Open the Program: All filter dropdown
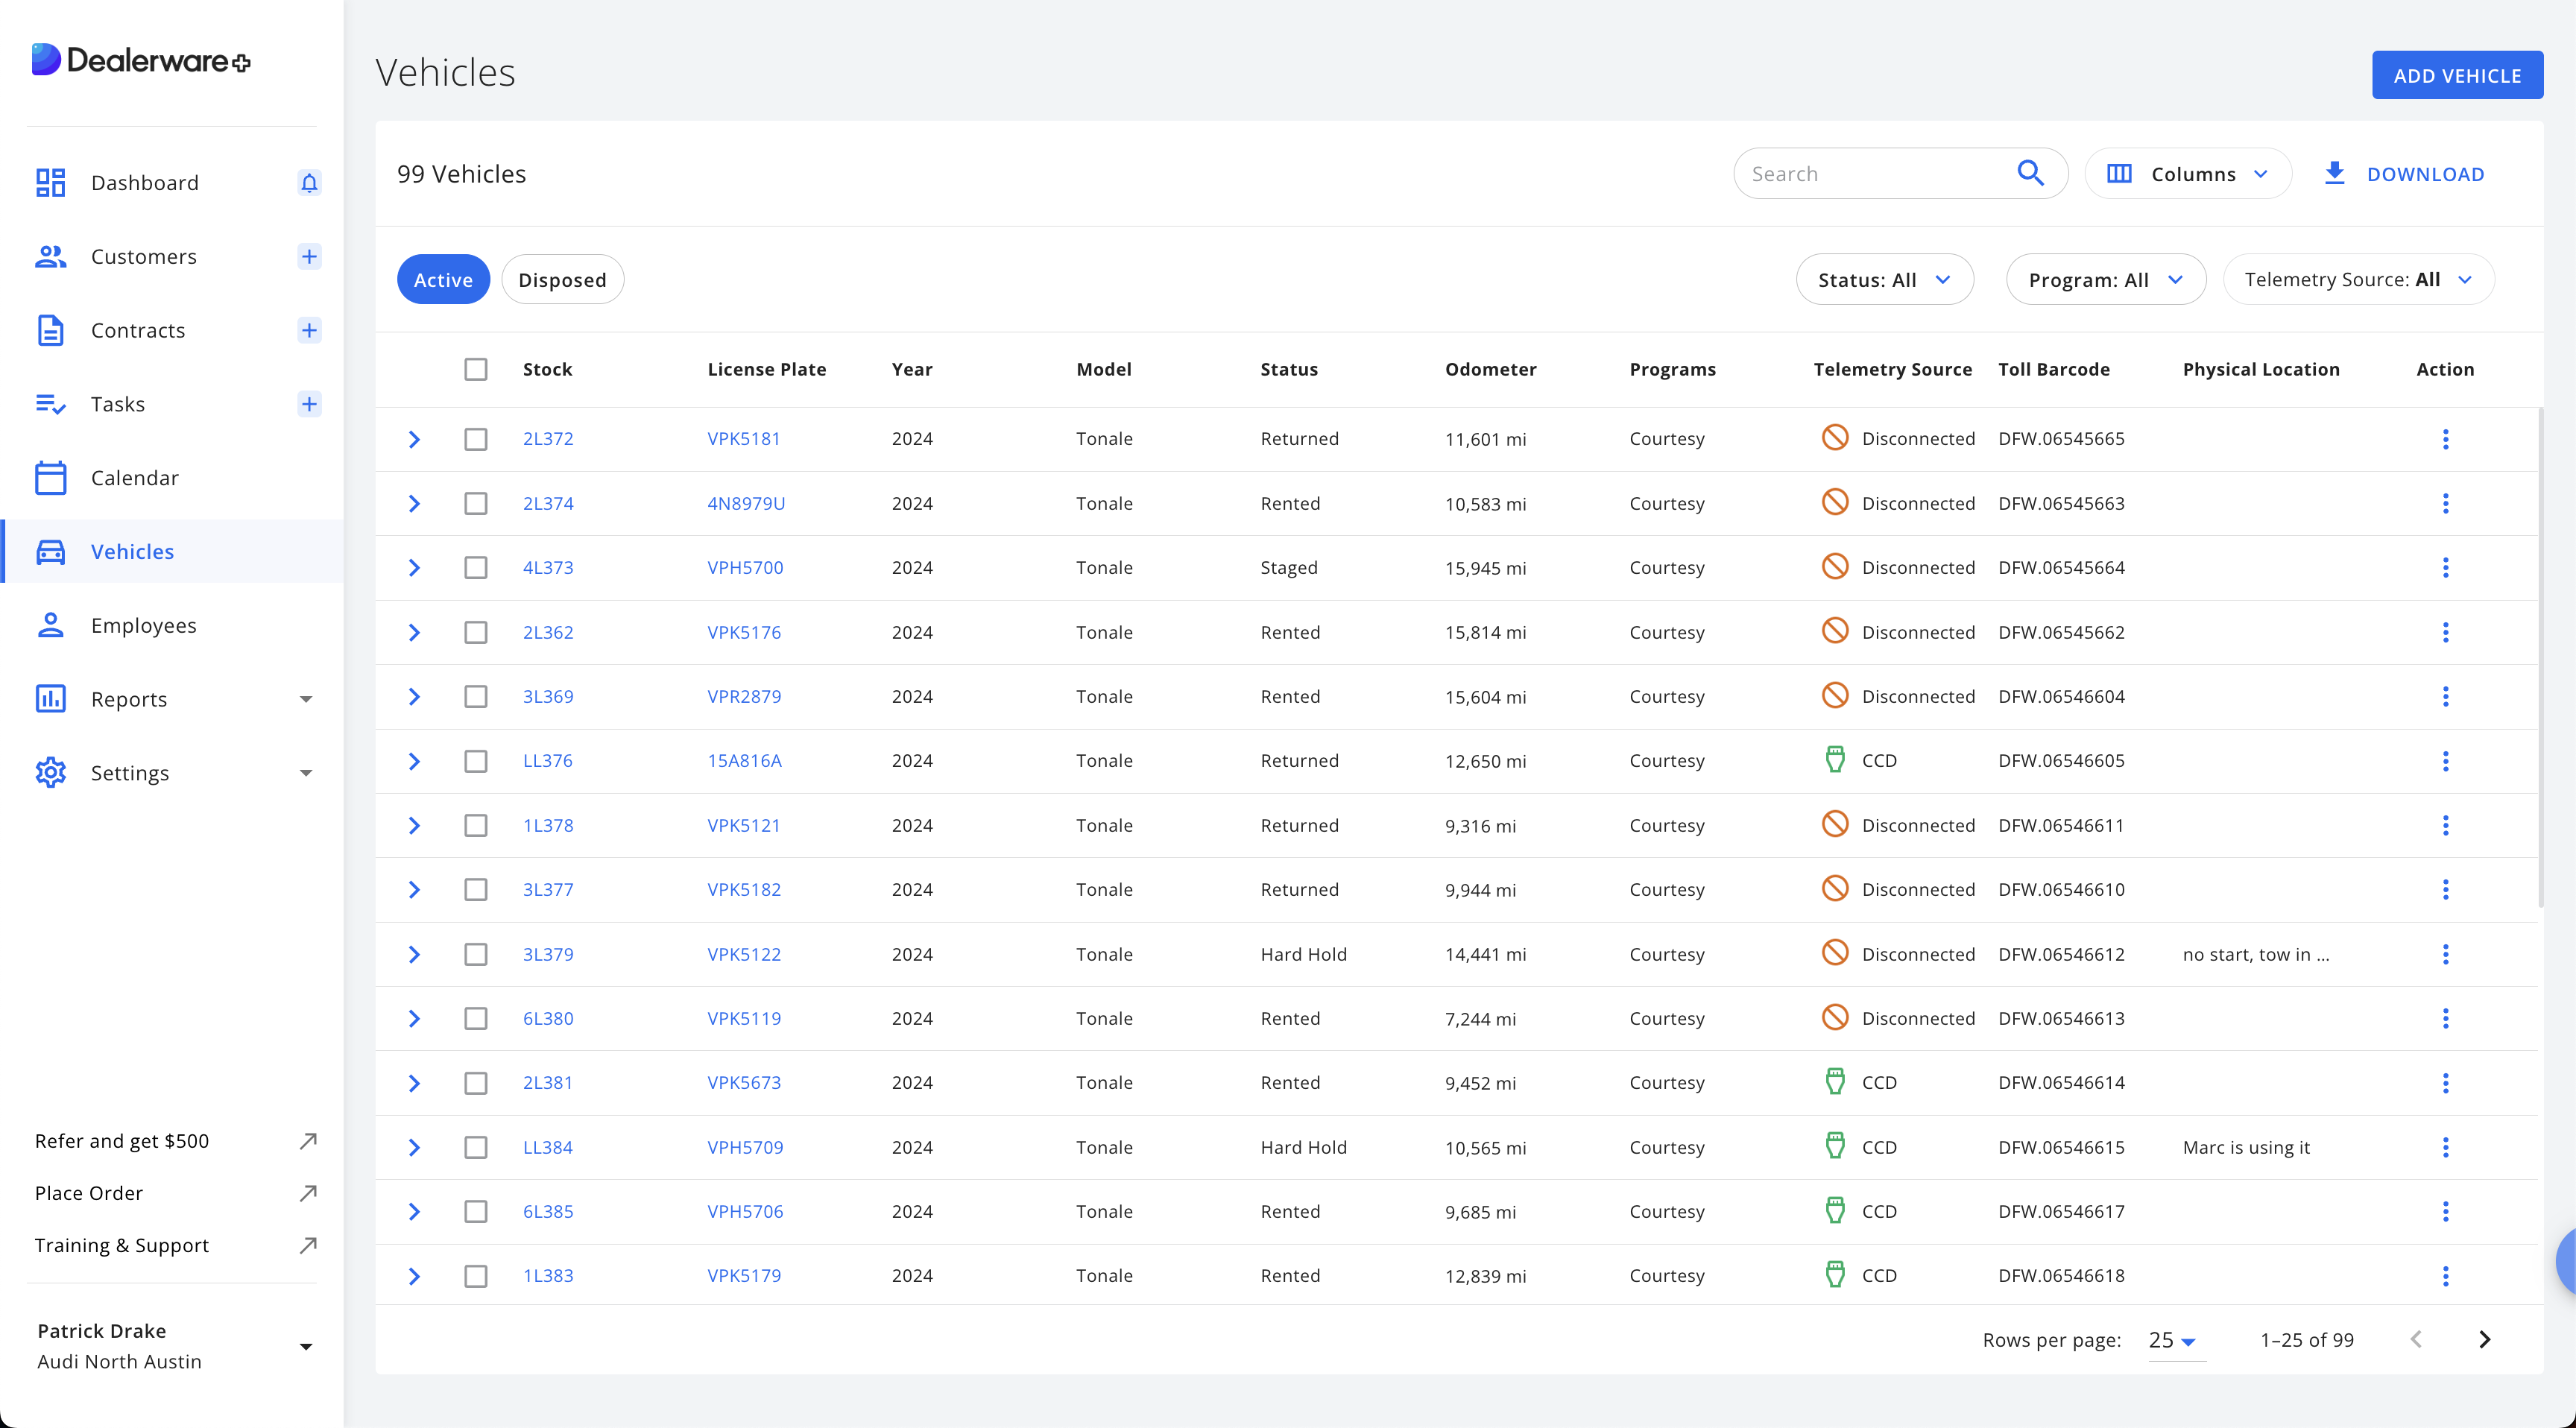Screen dimensions: 2576x1428 coord(2105,280)
